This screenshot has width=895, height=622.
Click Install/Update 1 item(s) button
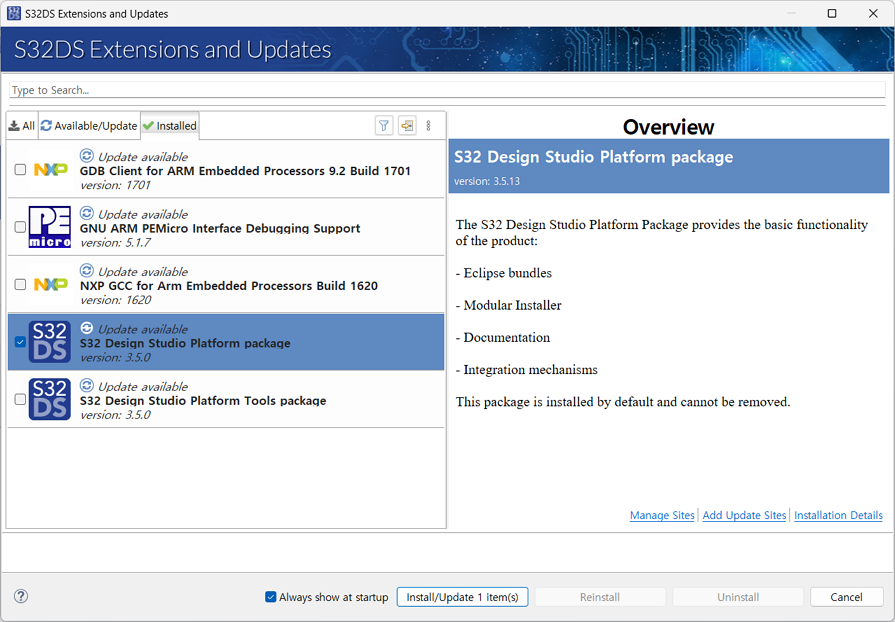[x=462, y=597]
